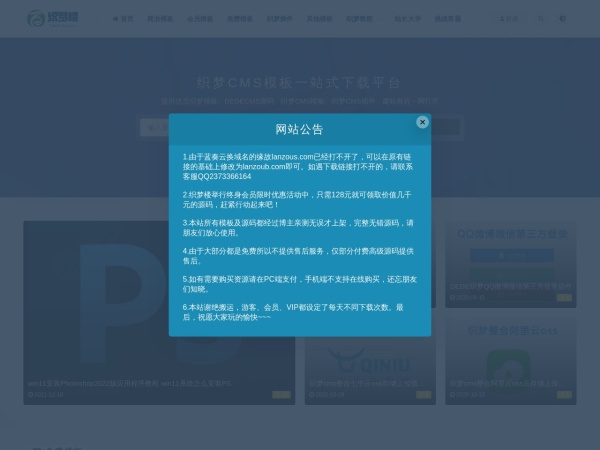Open the 站长大学 nav item
Viewport: 600px width, 450px height.
tap(408, 19)
